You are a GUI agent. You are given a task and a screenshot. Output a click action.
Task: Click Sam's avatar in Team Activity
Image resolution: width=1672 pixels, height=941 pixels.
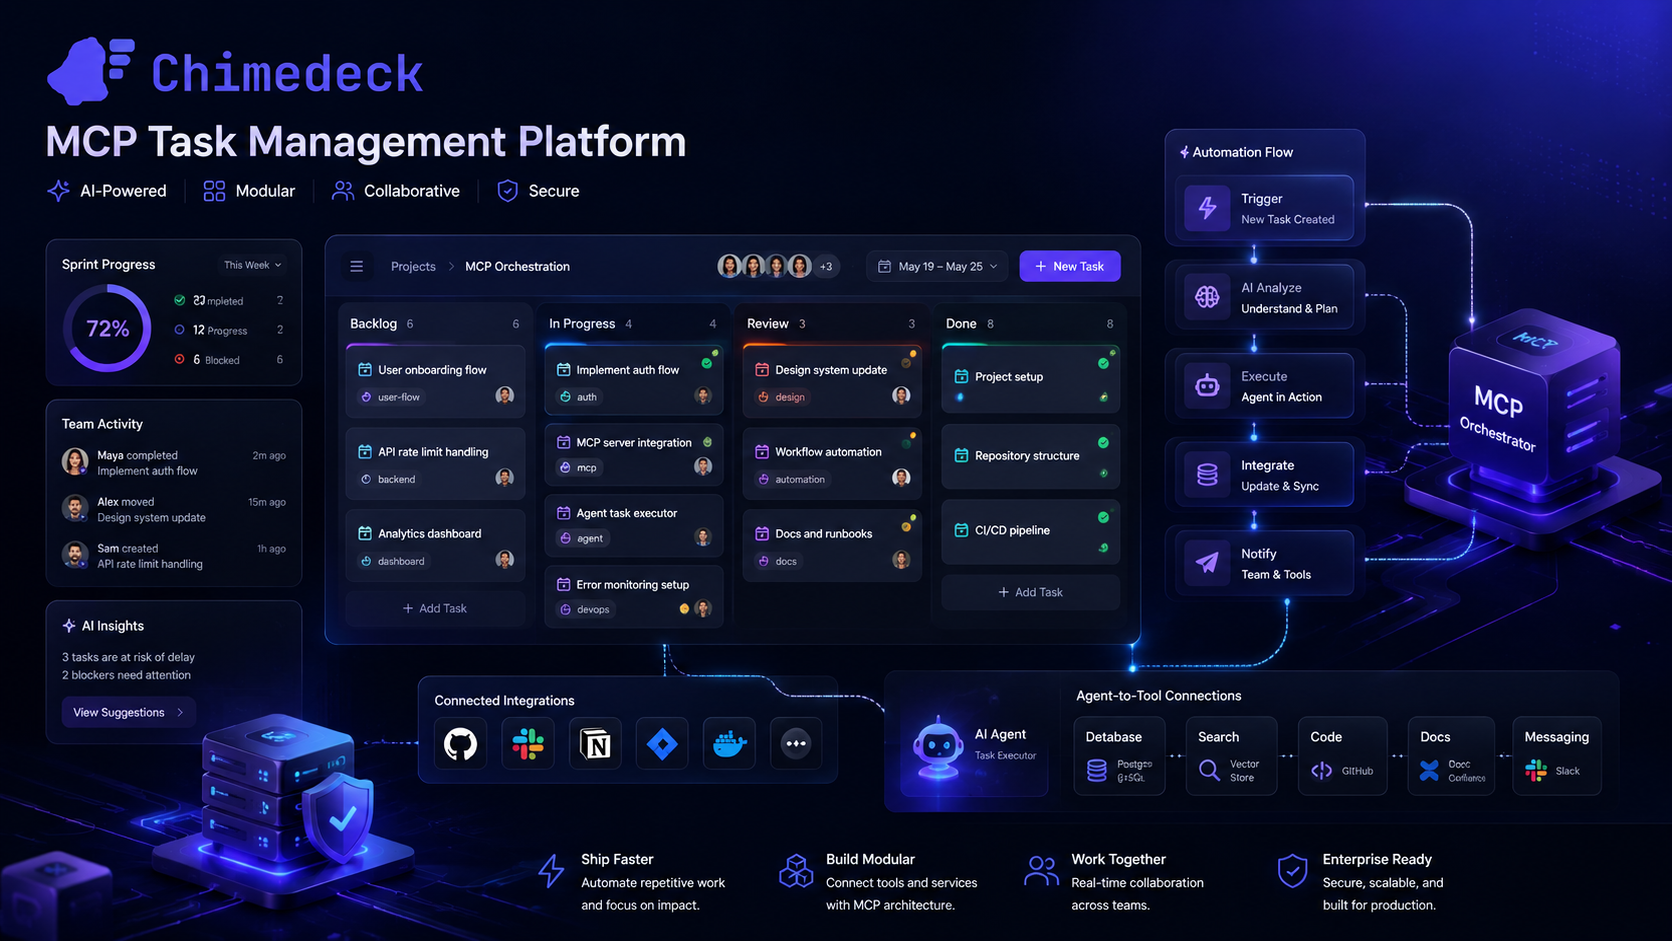[75, 555]
